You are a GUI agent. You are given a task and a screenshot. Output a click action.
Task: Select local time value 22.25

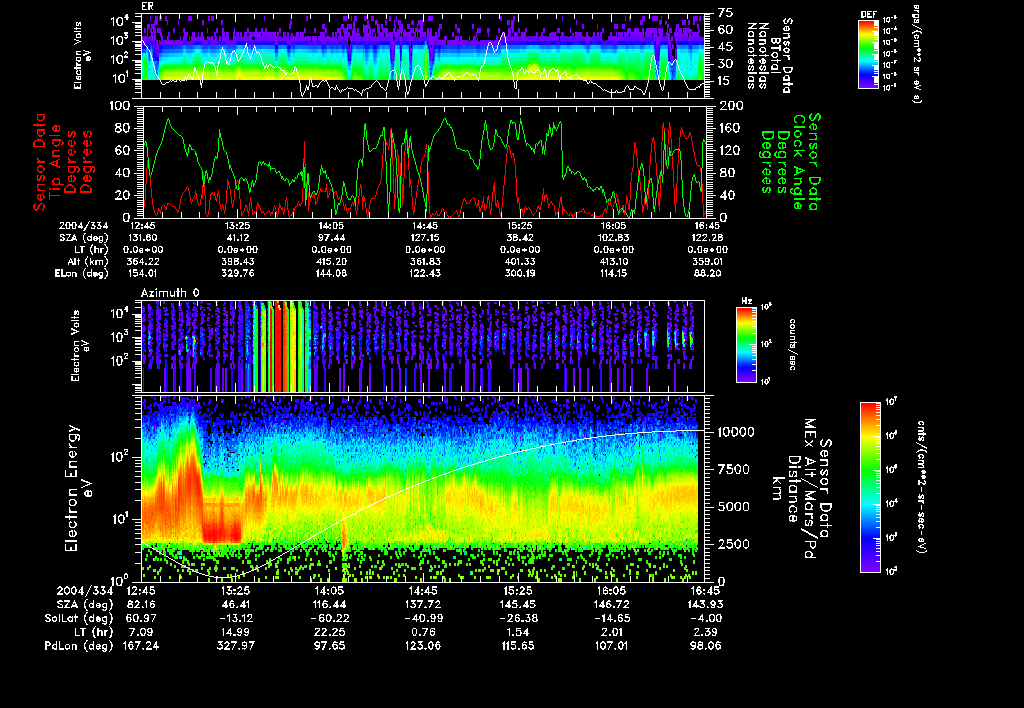(329, 632)
